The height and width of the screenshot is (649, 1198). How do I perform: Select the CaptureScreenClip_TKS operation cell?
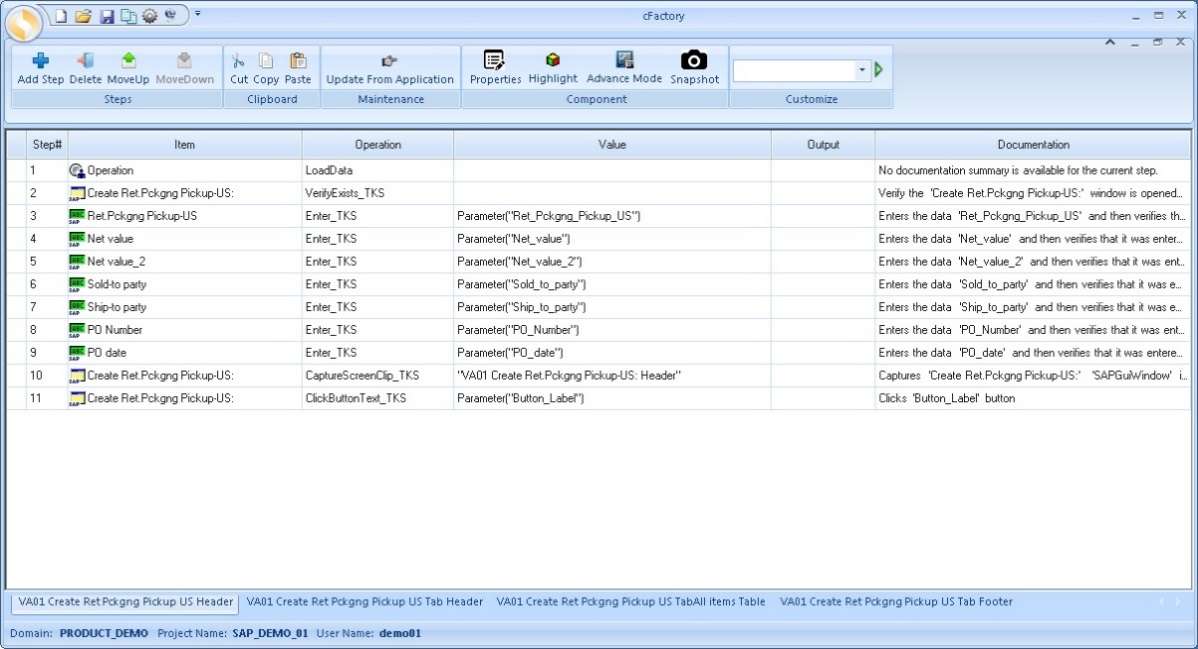click(377, 375)
